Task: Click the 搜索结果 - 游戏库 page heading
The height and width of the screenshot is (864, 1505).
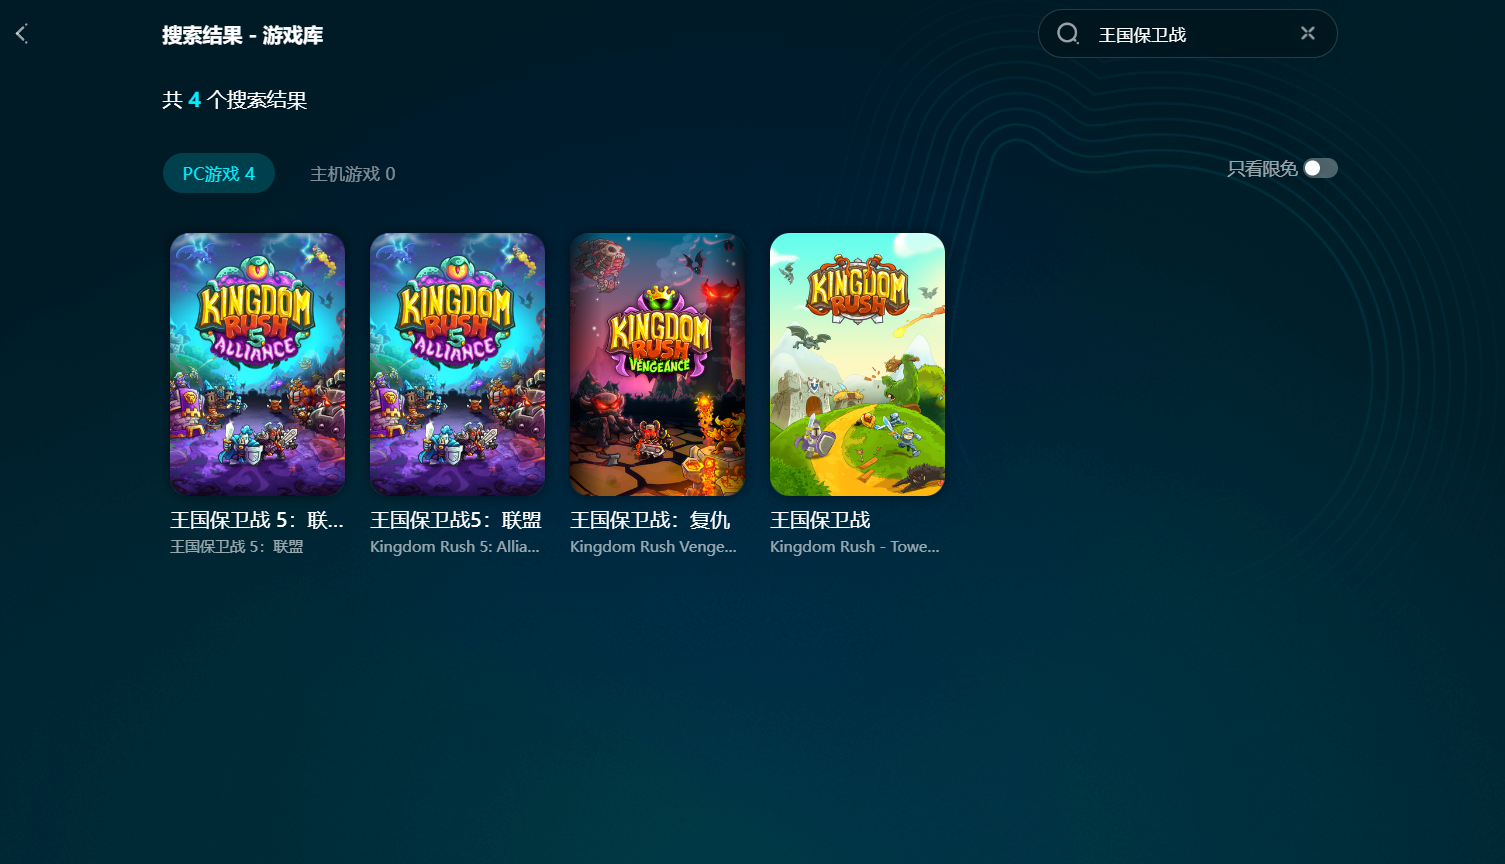Action: 243,35
